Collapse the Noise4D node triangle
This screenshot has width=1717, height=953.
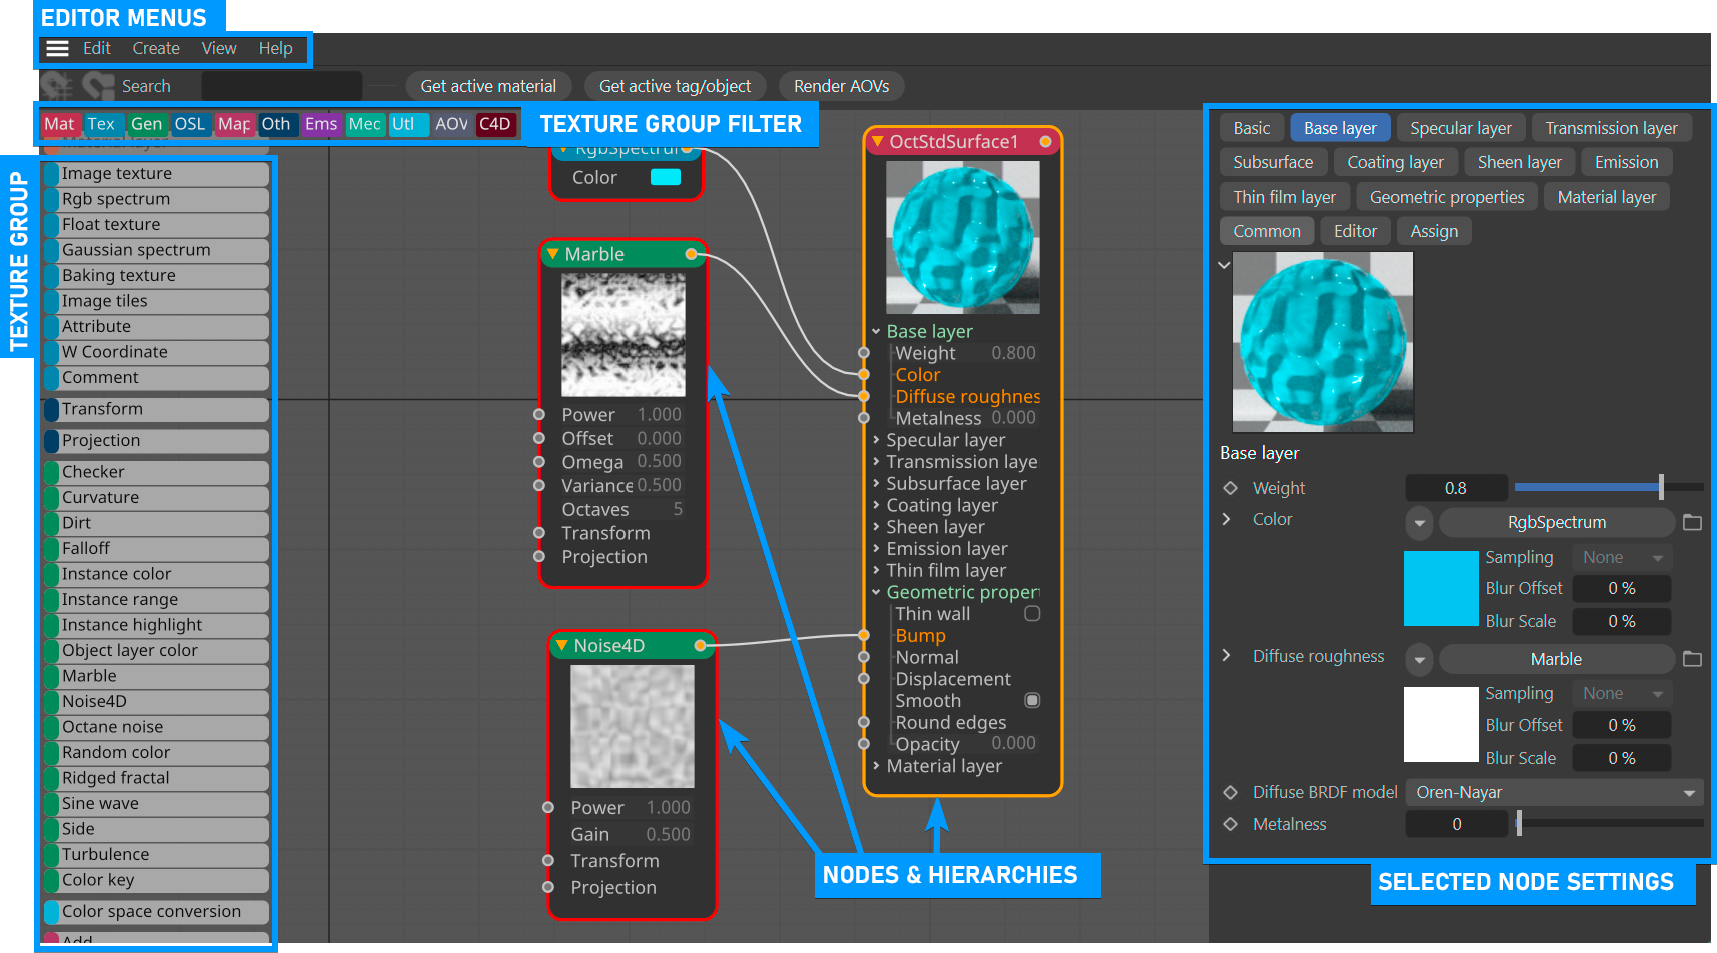(561, 646)
